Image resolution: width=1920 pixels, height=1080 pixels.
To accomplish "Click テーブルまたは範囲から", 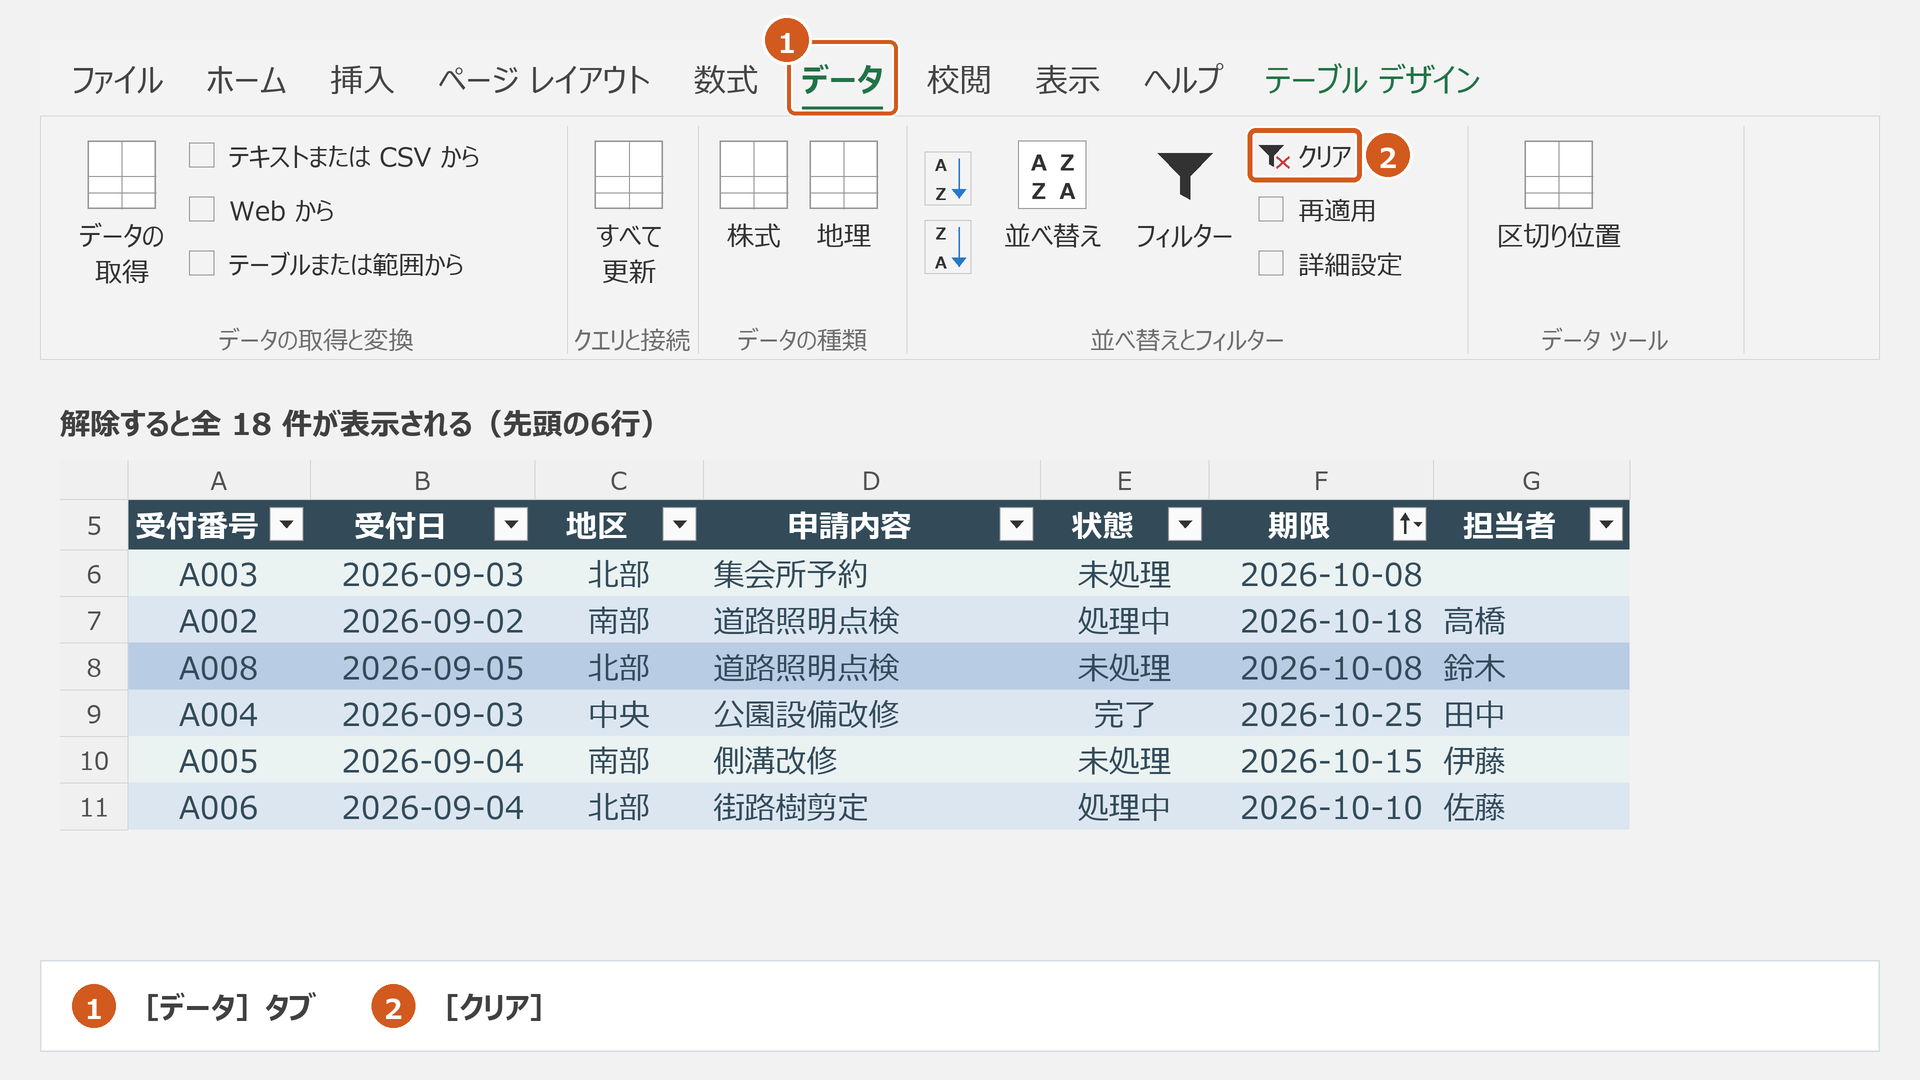I will point(326,264).
